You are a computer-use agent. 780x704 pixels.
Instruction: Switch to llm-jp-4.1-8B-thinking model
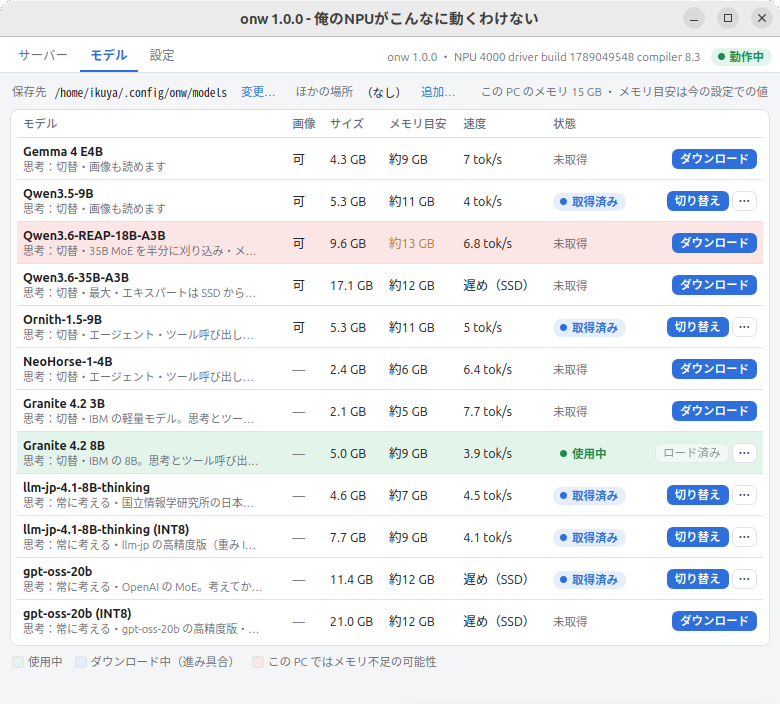[697, 495]
